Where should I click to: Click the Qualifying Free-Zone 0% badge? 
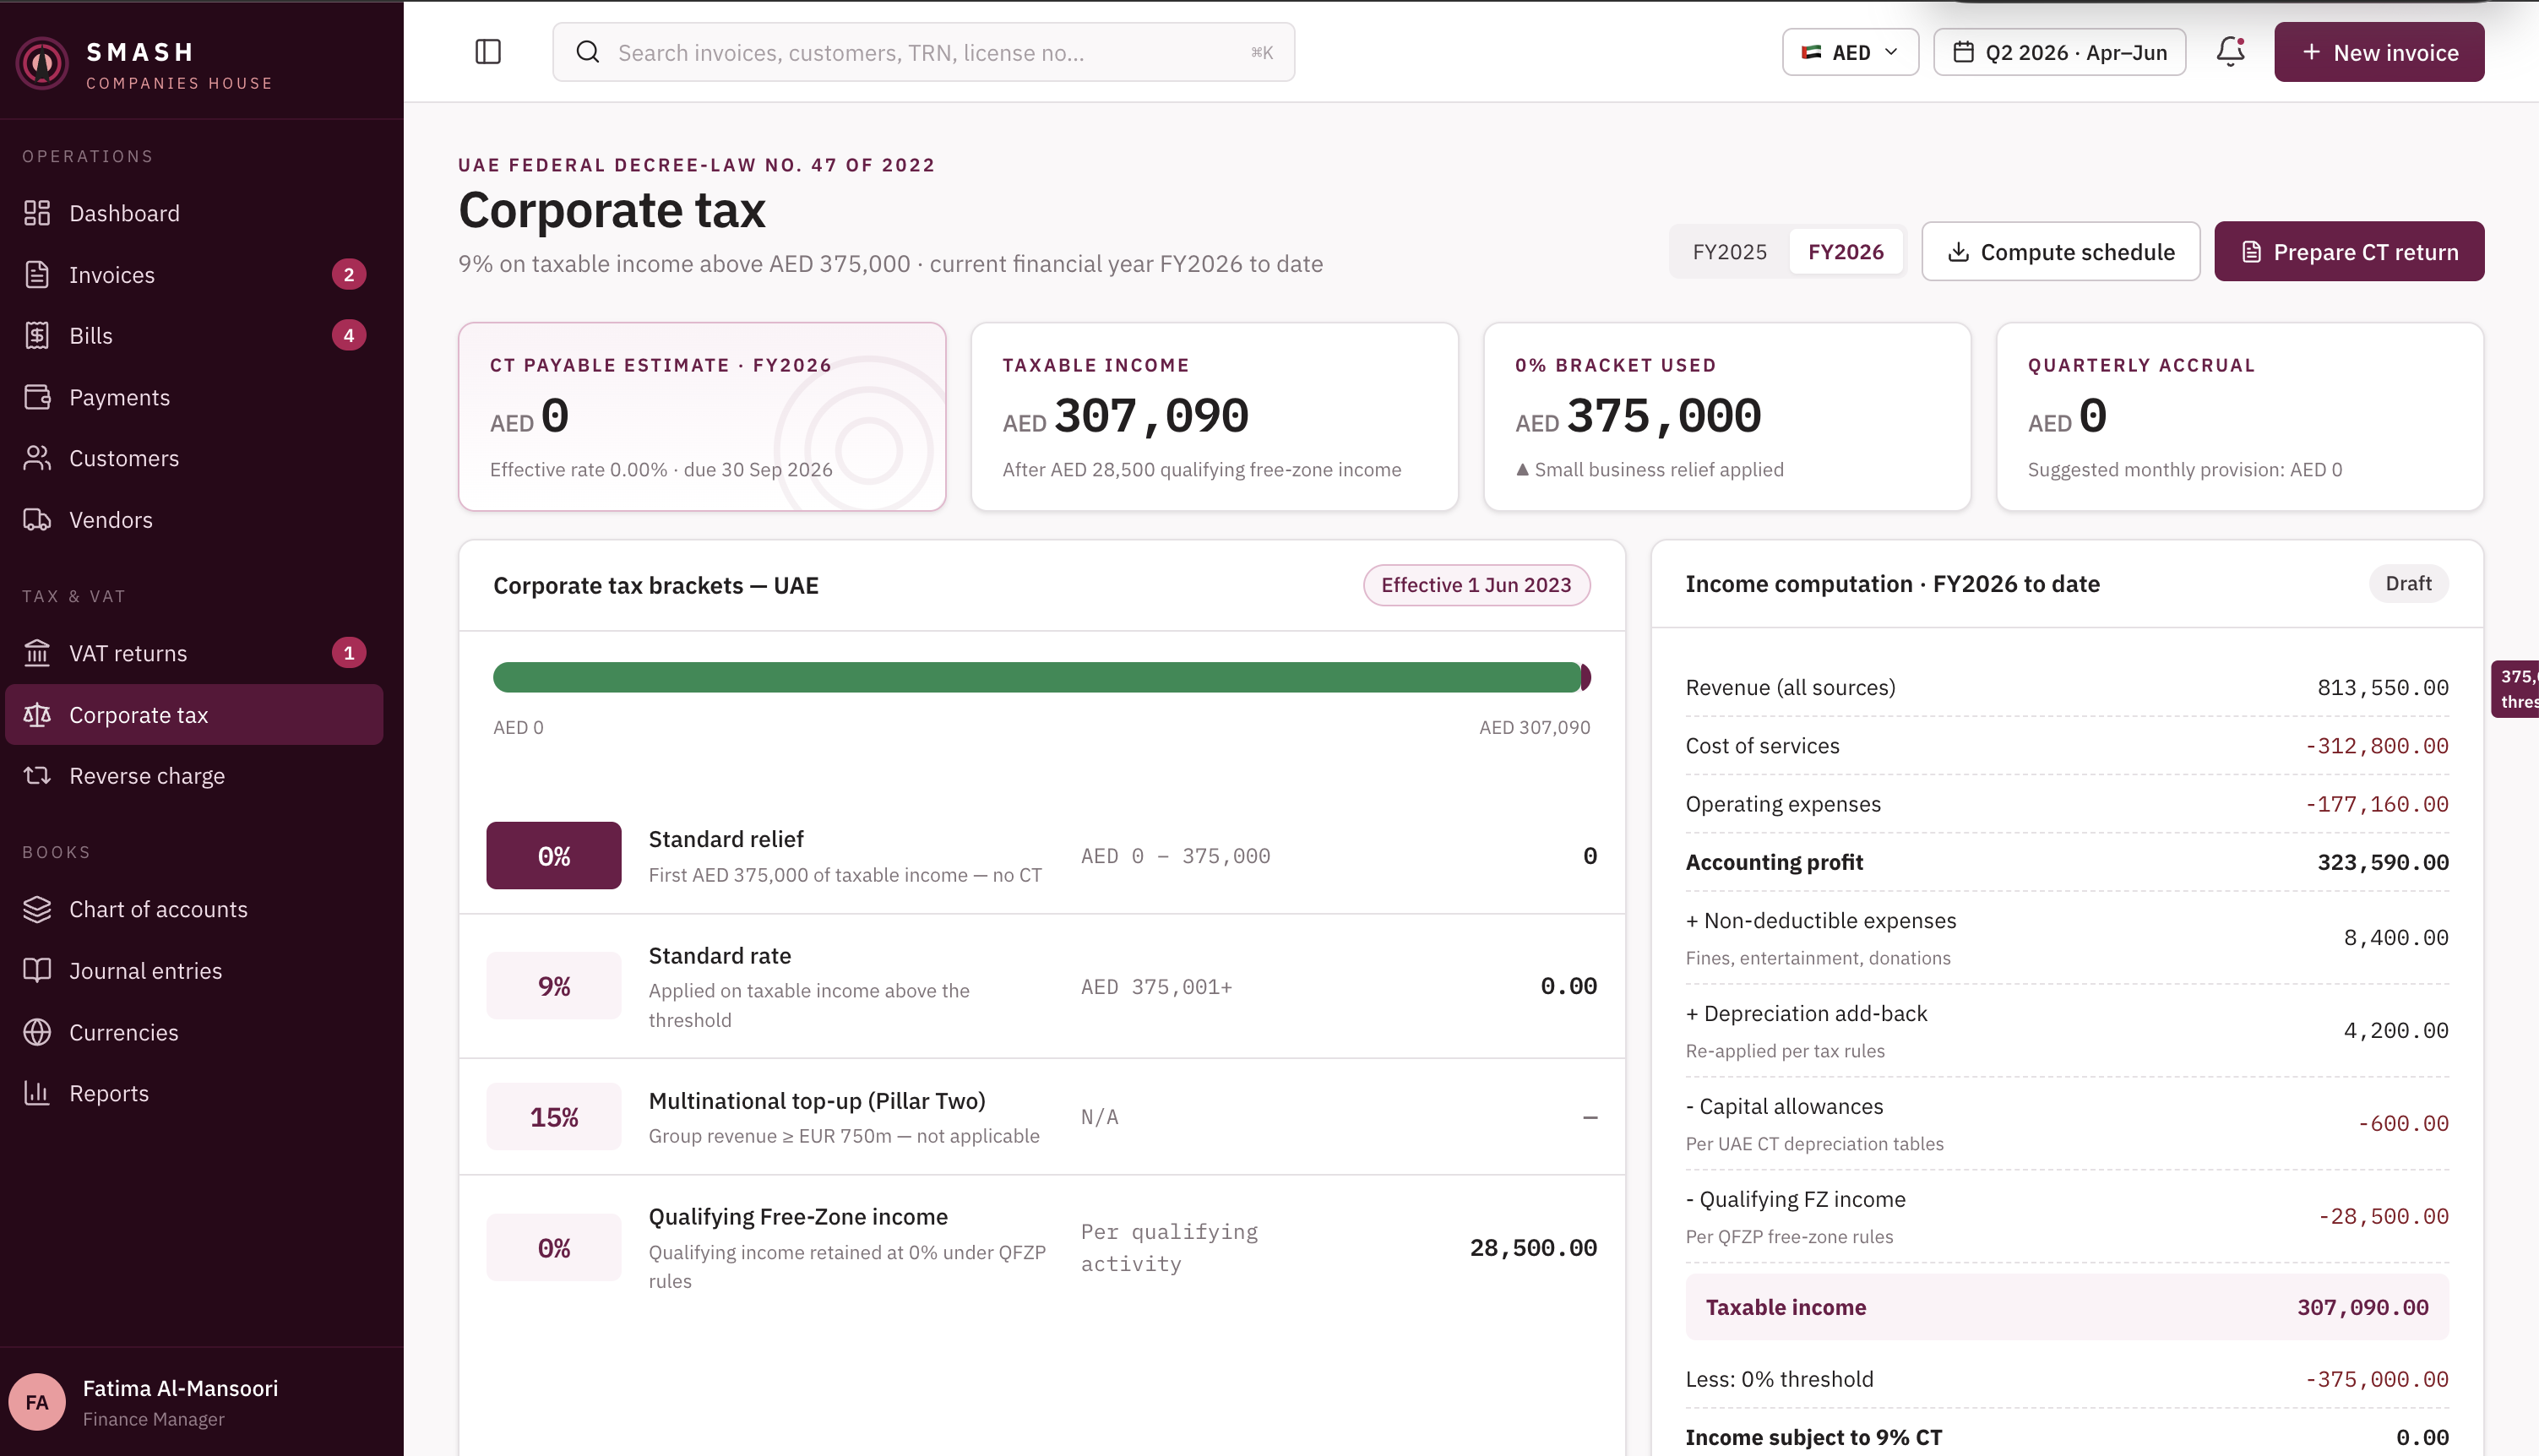click(x=553, y=1247)
